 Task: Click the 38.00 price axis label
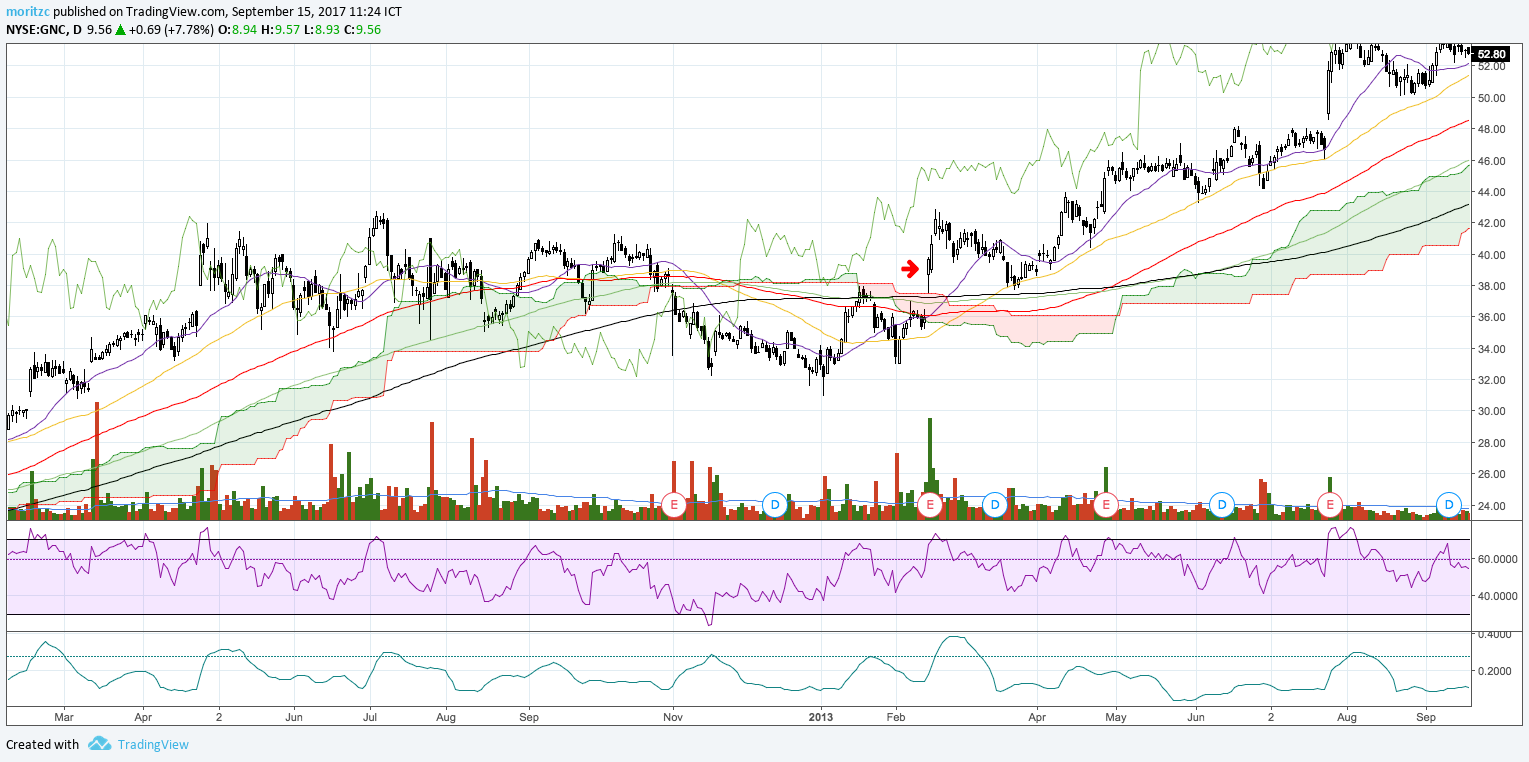(1491, 286)
